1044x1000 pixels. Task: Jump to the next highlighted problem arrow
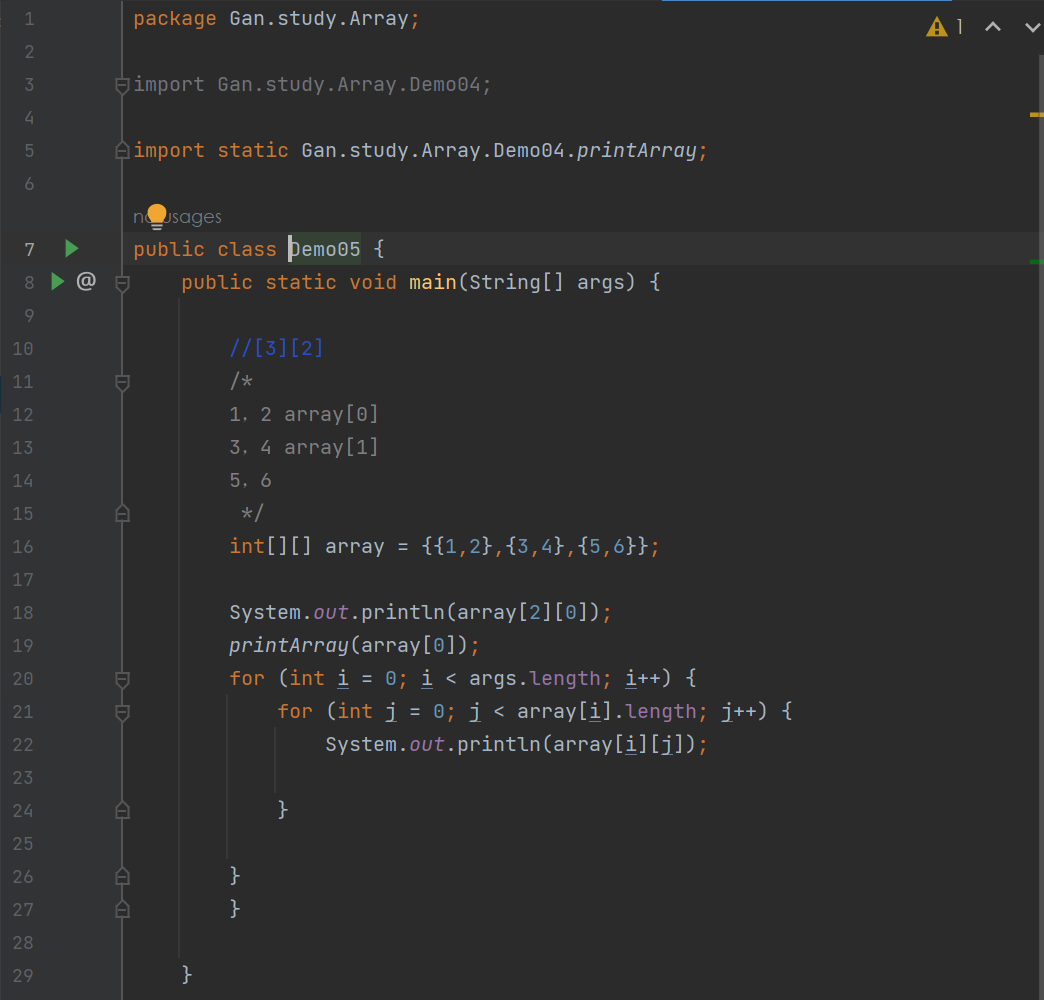coord(1032,27)
